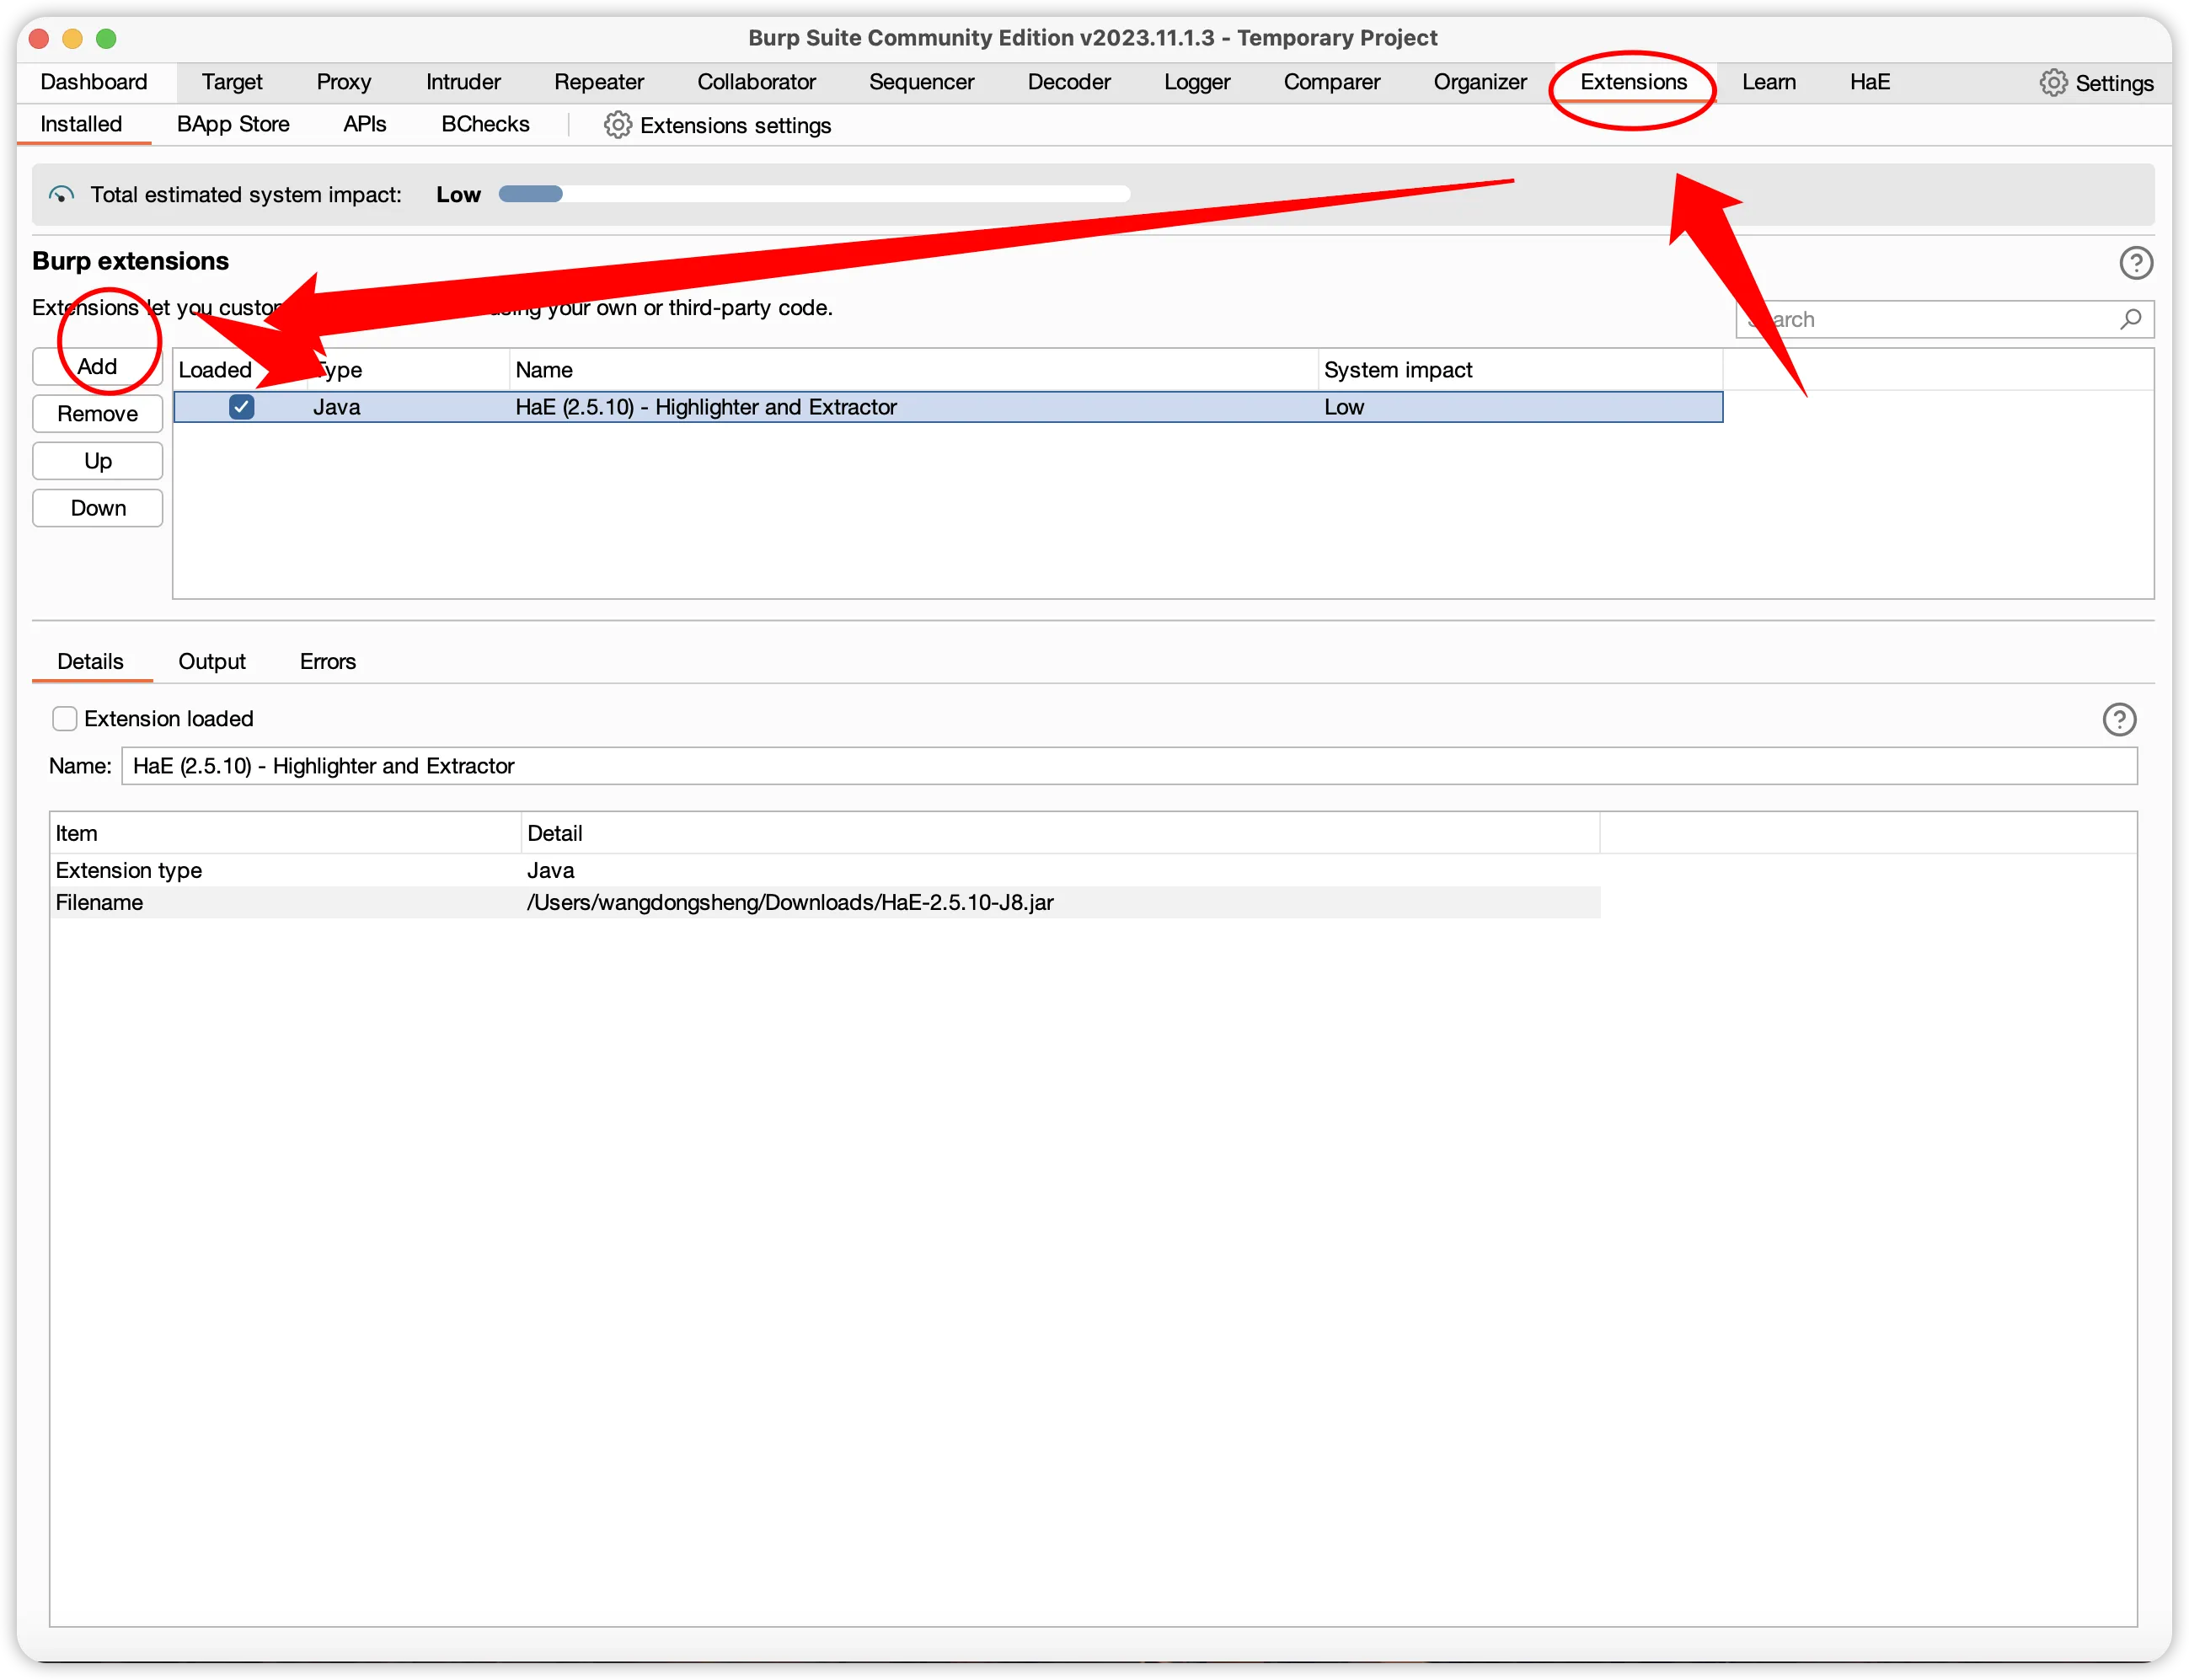Uncheck the Loaded checkbox for HaE
Image resolution: width=2189 pixels, height=1680 pixels.
241,407
